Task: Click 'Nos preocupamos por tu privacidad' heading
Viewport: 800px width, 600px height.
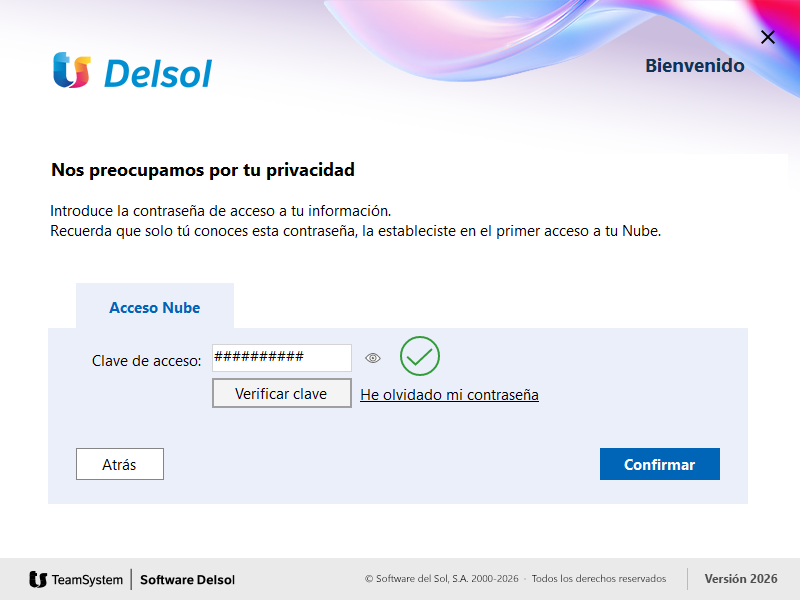Action: pos(203,170)
